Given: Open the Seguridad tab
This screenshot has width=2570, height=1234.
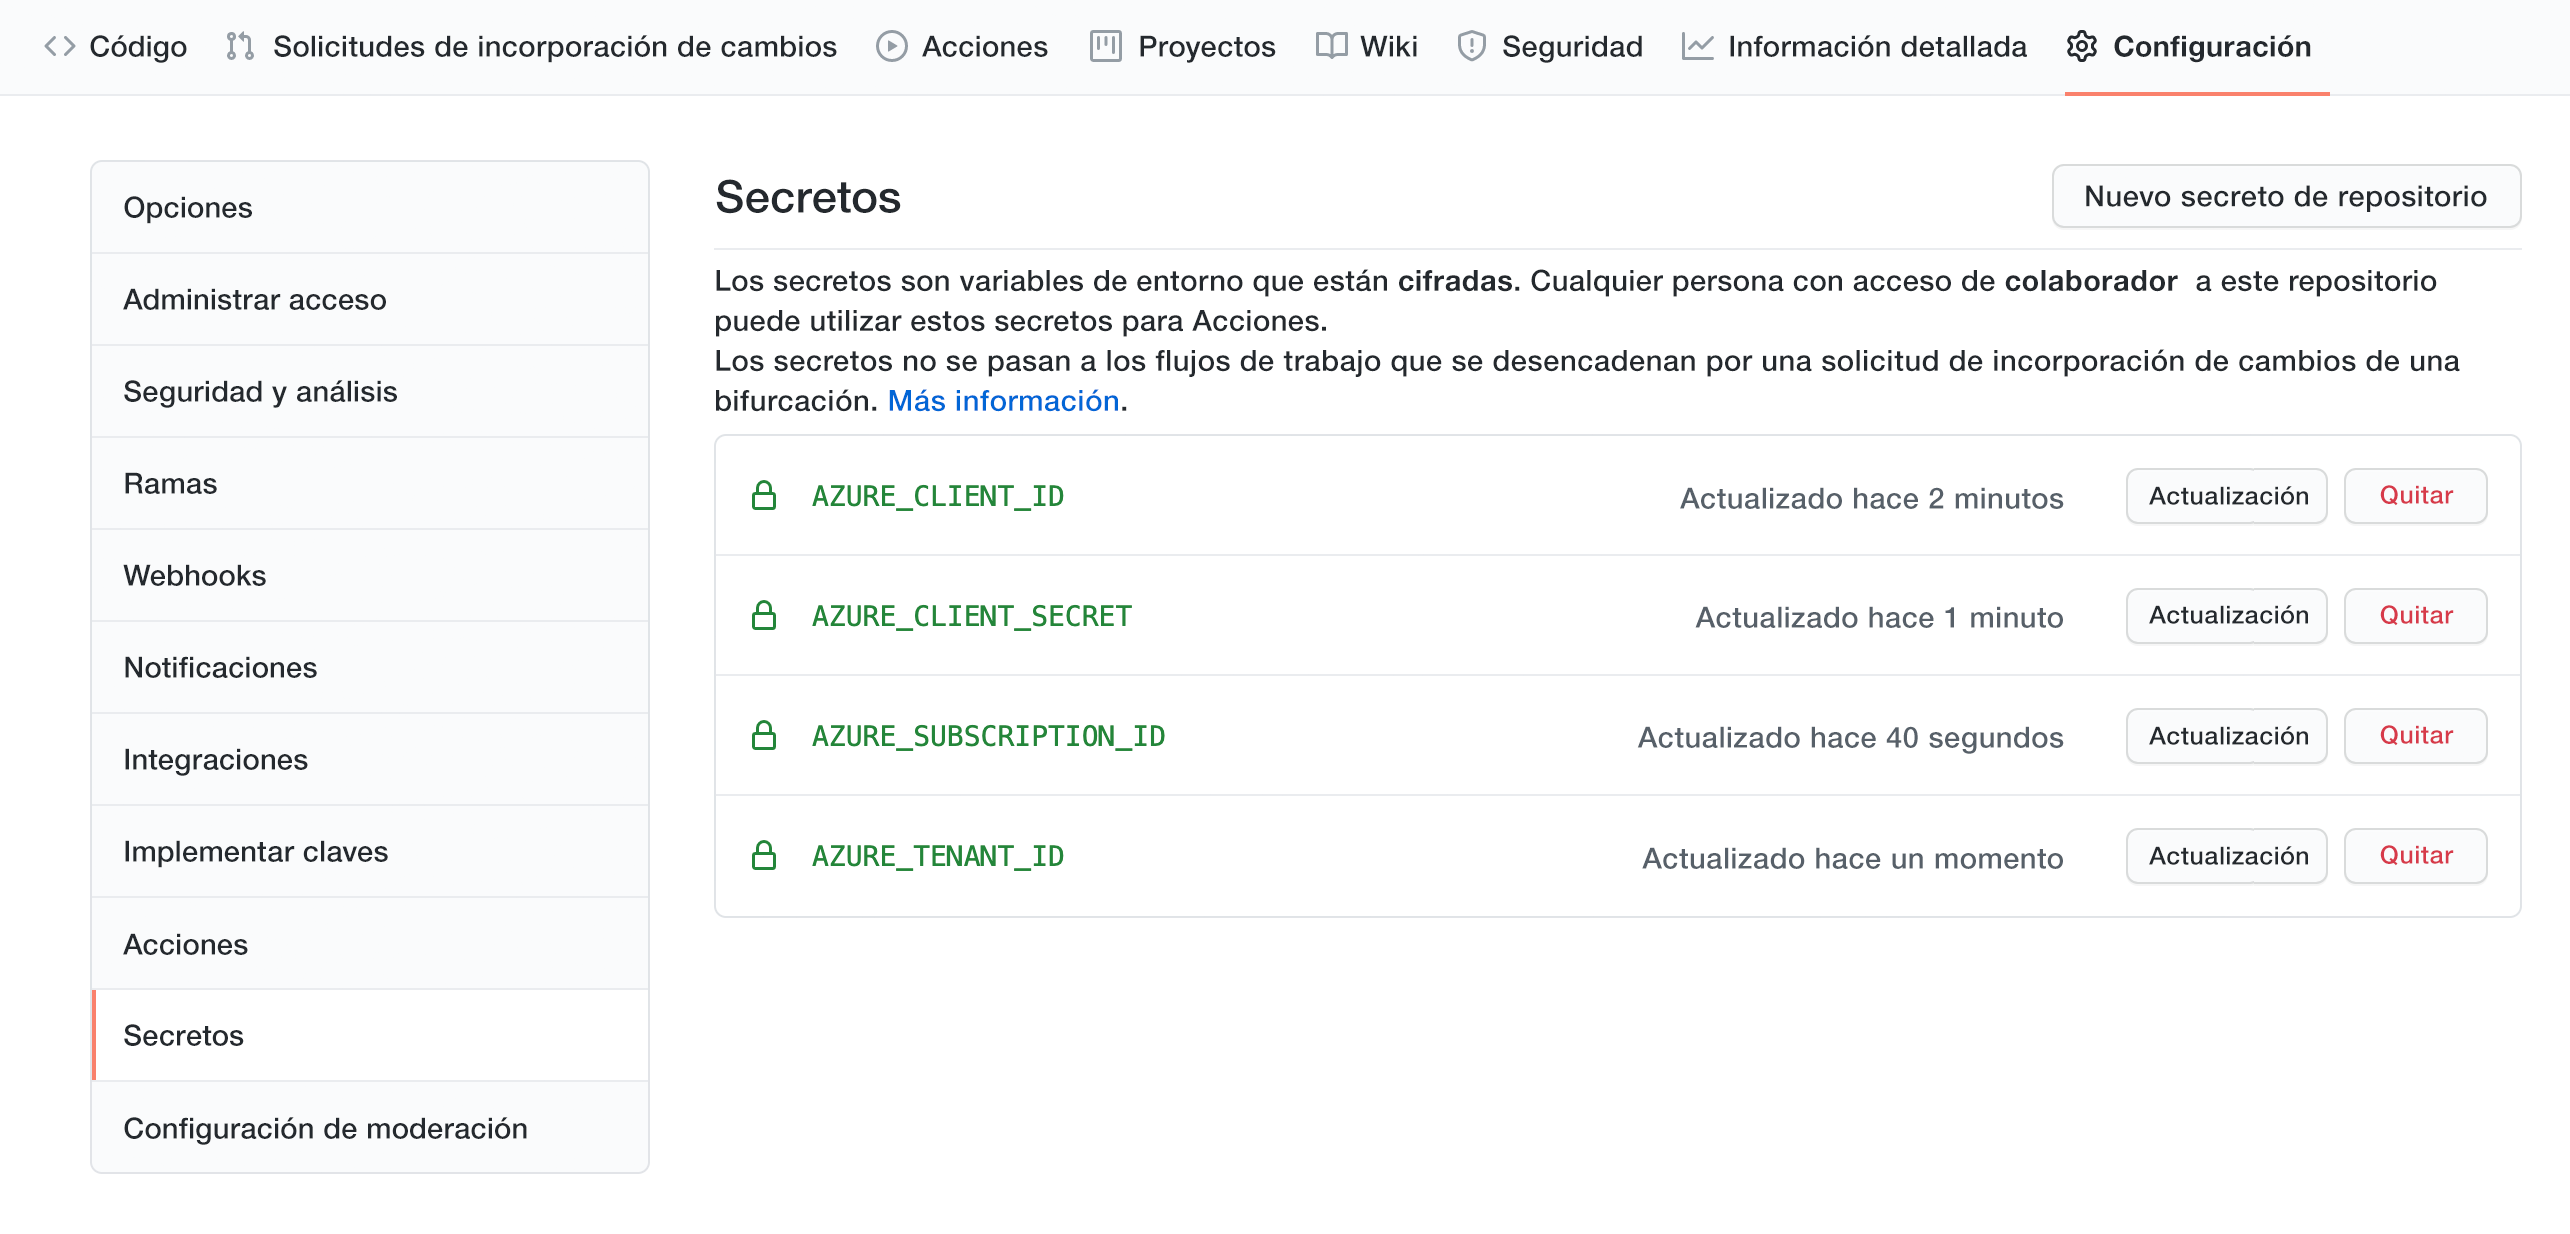Looking at the screenshot, I should tap(1550, 46).
